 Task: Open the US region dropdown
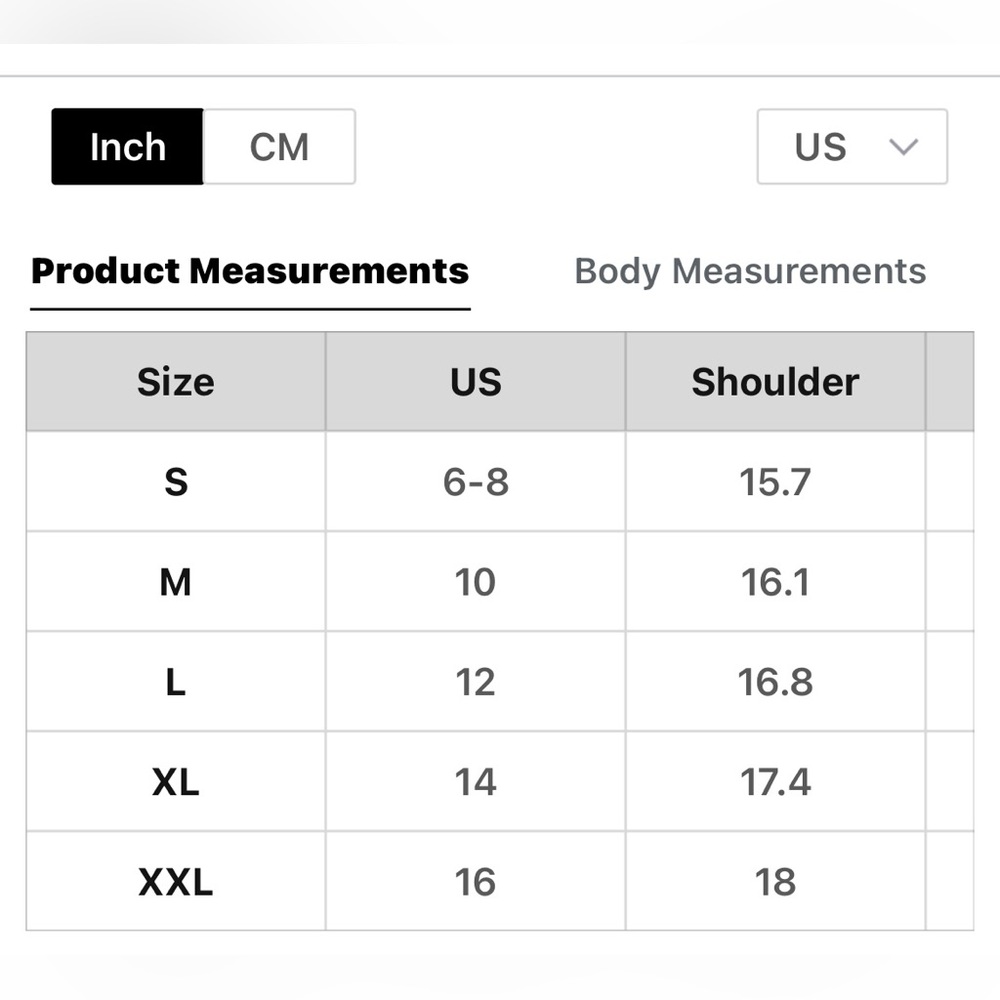[x=852, y=147]
